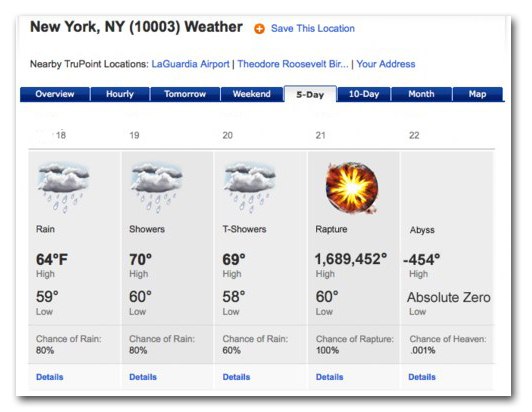Open the Theodore Roosevelt Bir... location link
Image resolution: width=532 pixels, height=412 pixels.
click(x=293, y=64)
